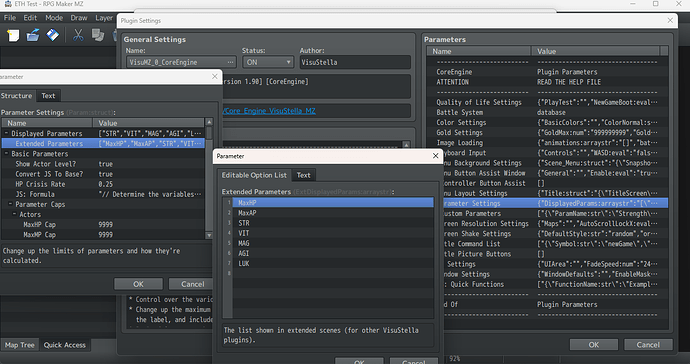Select Color Settings parameter row
The width and height of the screenshot is (690, 364).
547,122
